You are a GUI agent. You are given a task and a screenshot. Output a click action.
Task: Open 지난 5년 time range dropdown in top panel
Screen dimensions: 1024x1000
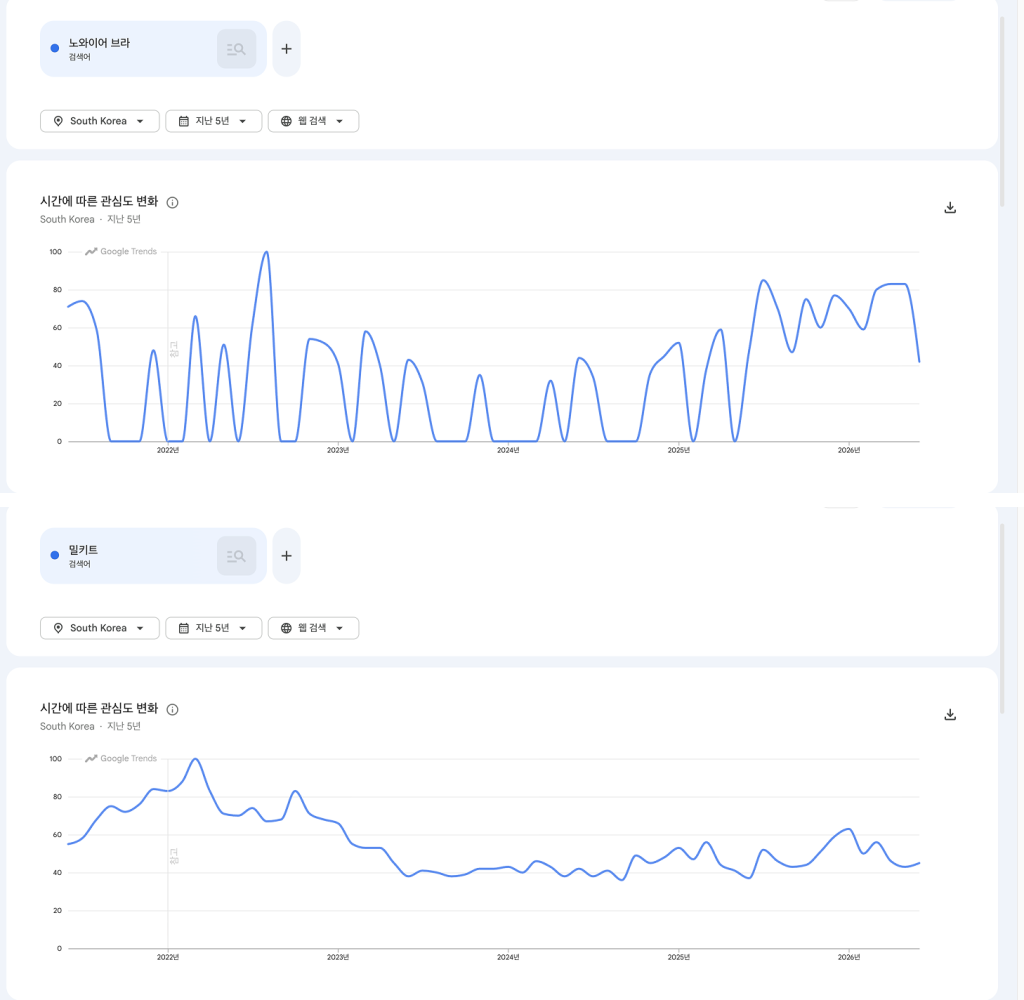tap(214, 121)
